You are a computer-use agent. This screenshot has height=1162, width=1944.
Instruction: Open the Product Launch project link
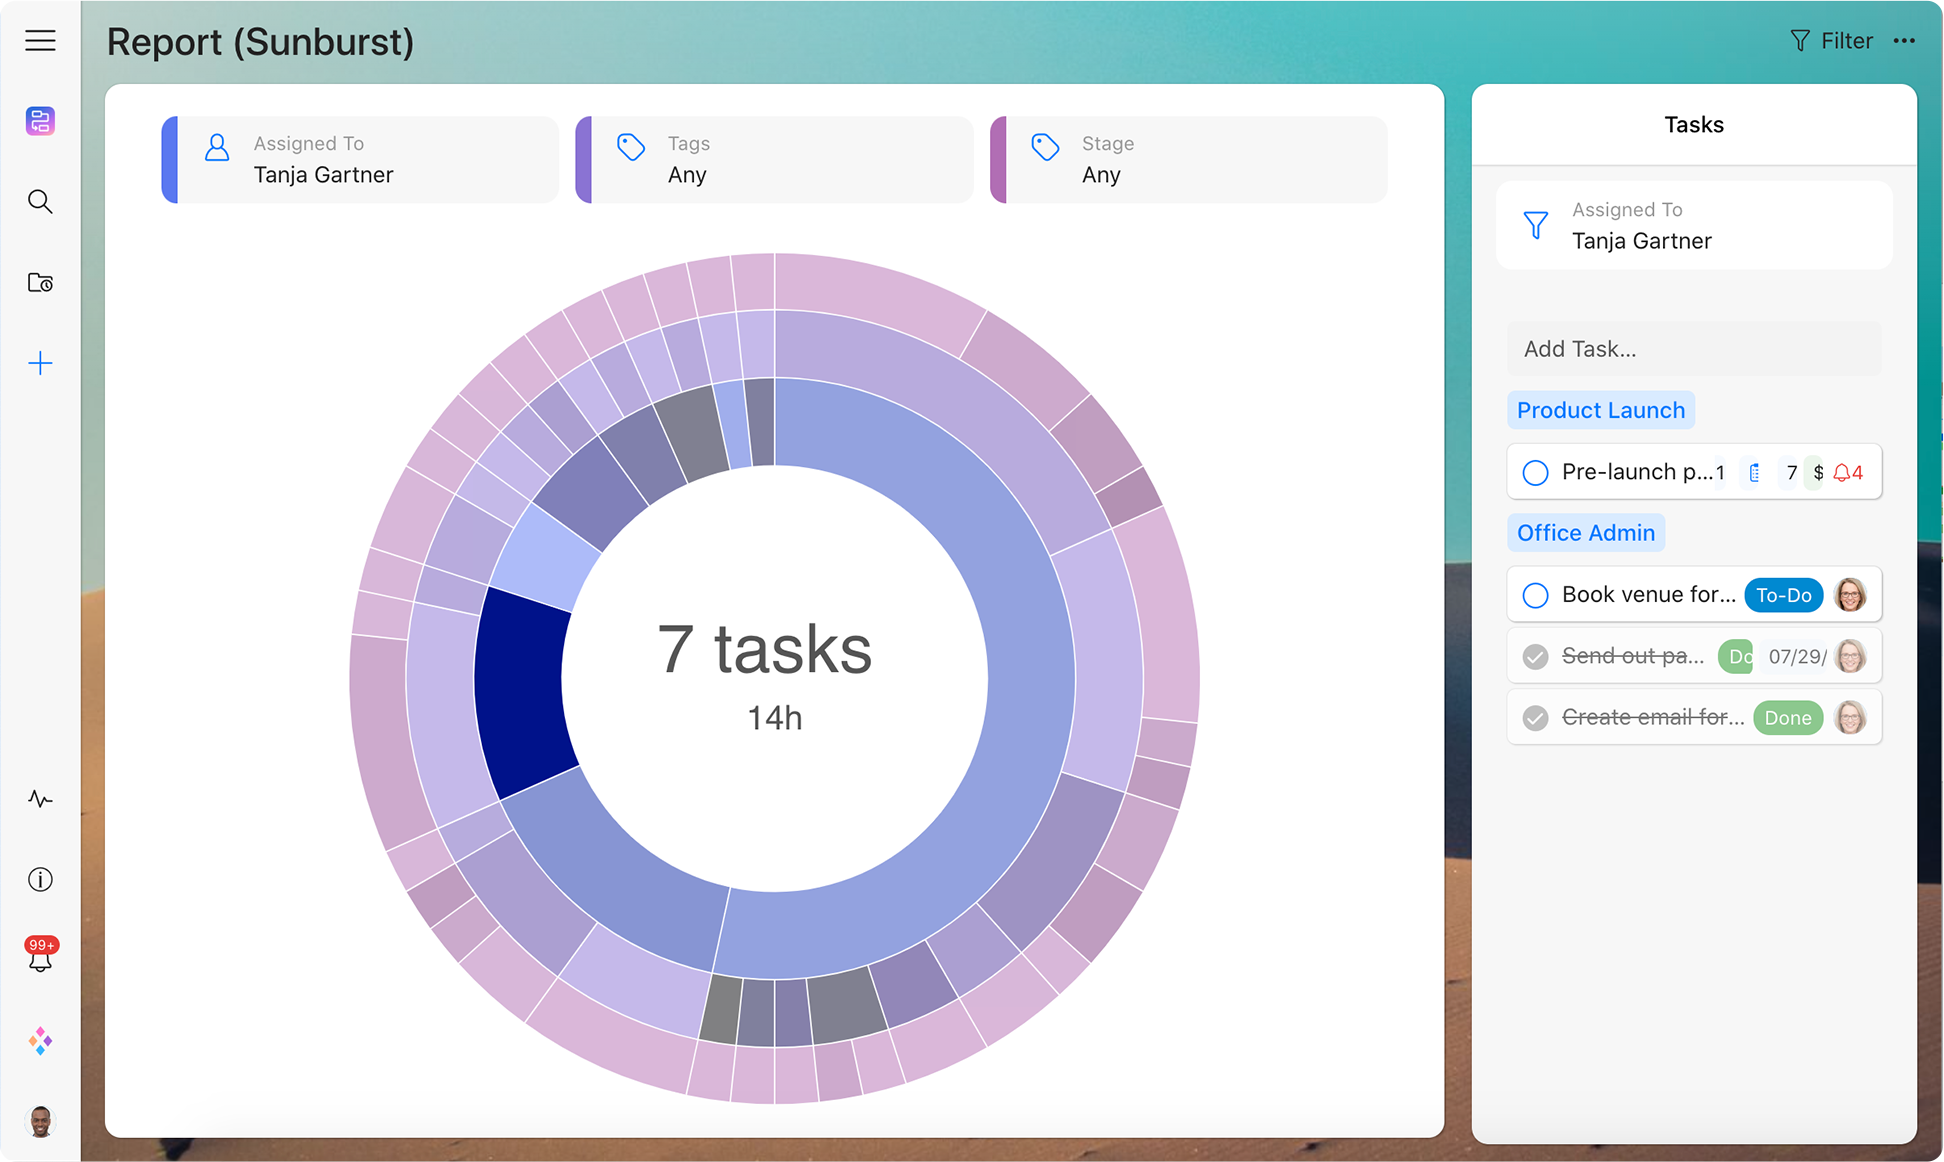tap(1600, 410)
